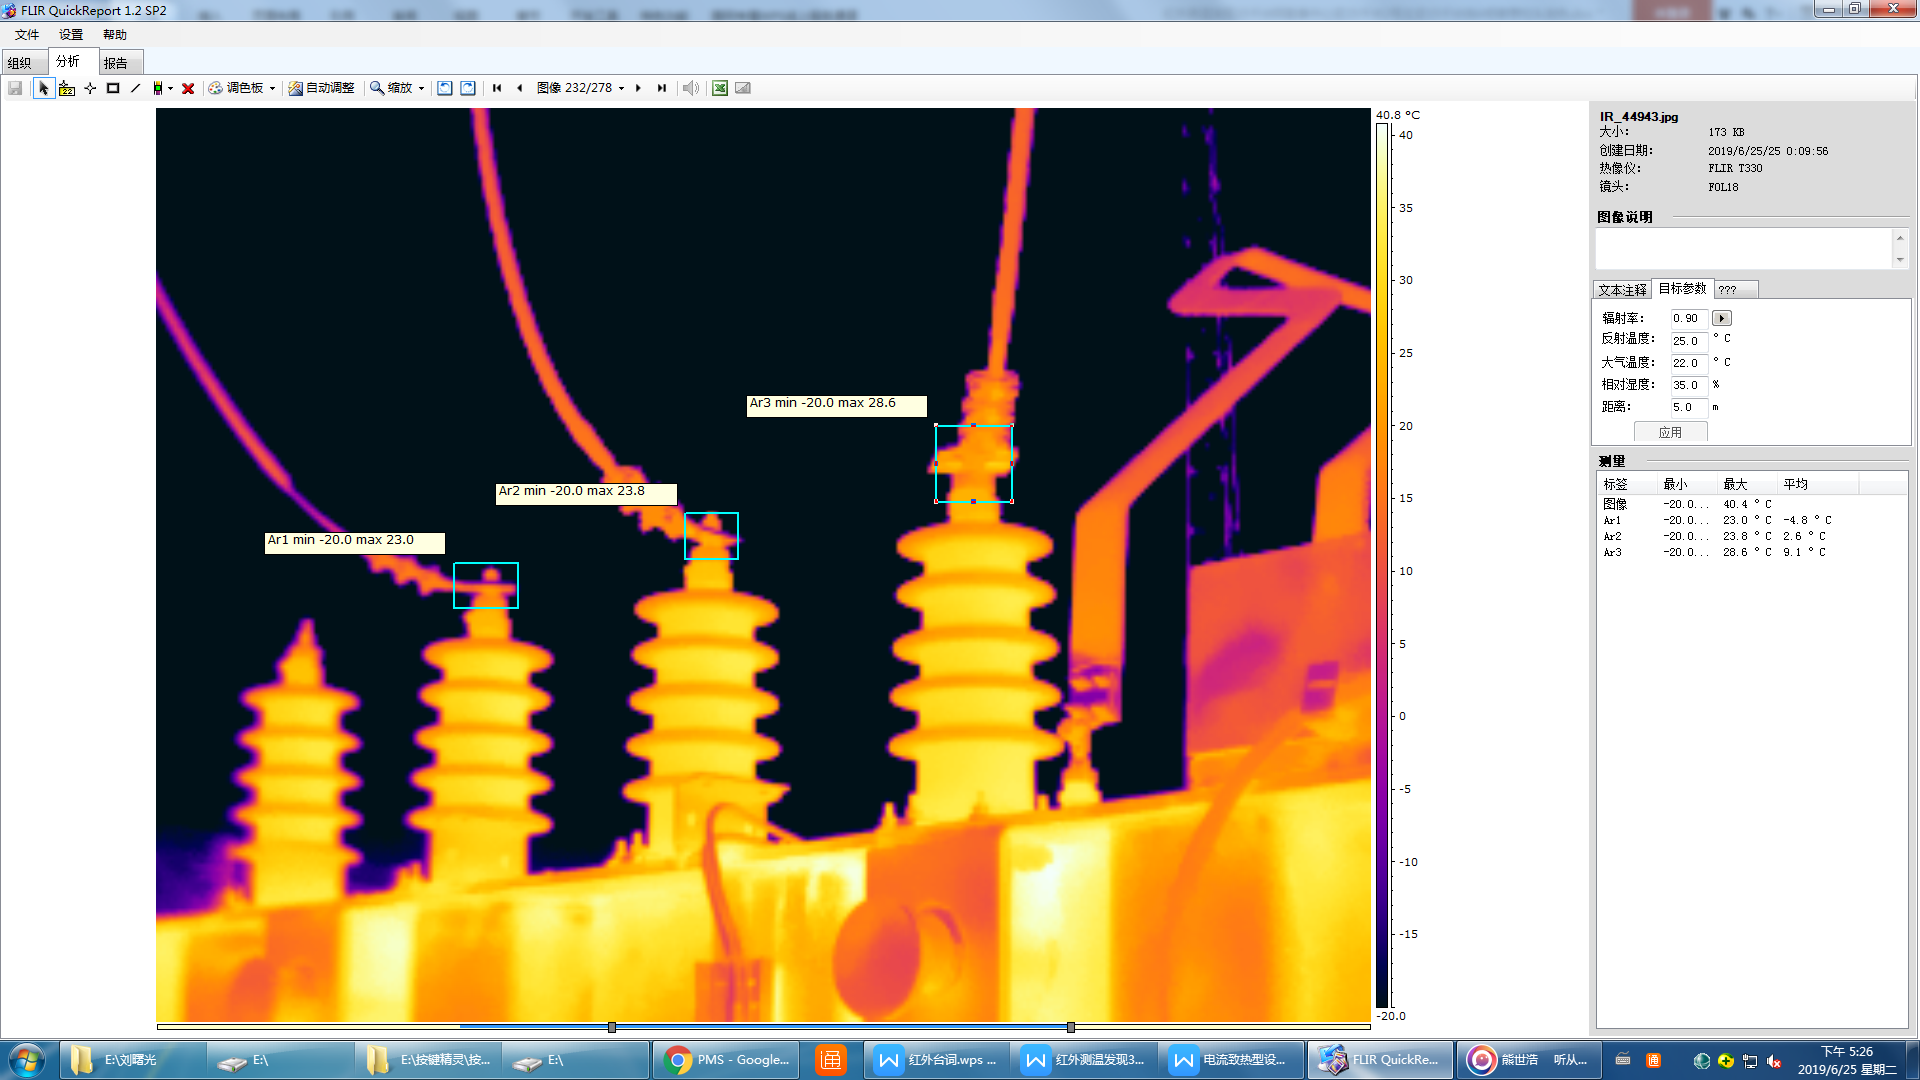
Task: Click the 自动调整 auto adjust button
Action: tap(321, 88)
